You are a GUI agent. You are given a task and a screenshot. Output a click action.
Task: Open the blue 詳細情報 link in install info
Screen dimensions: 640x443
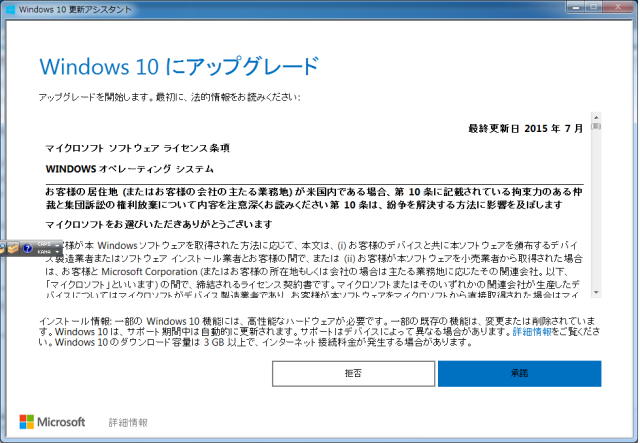pos(532,332)
